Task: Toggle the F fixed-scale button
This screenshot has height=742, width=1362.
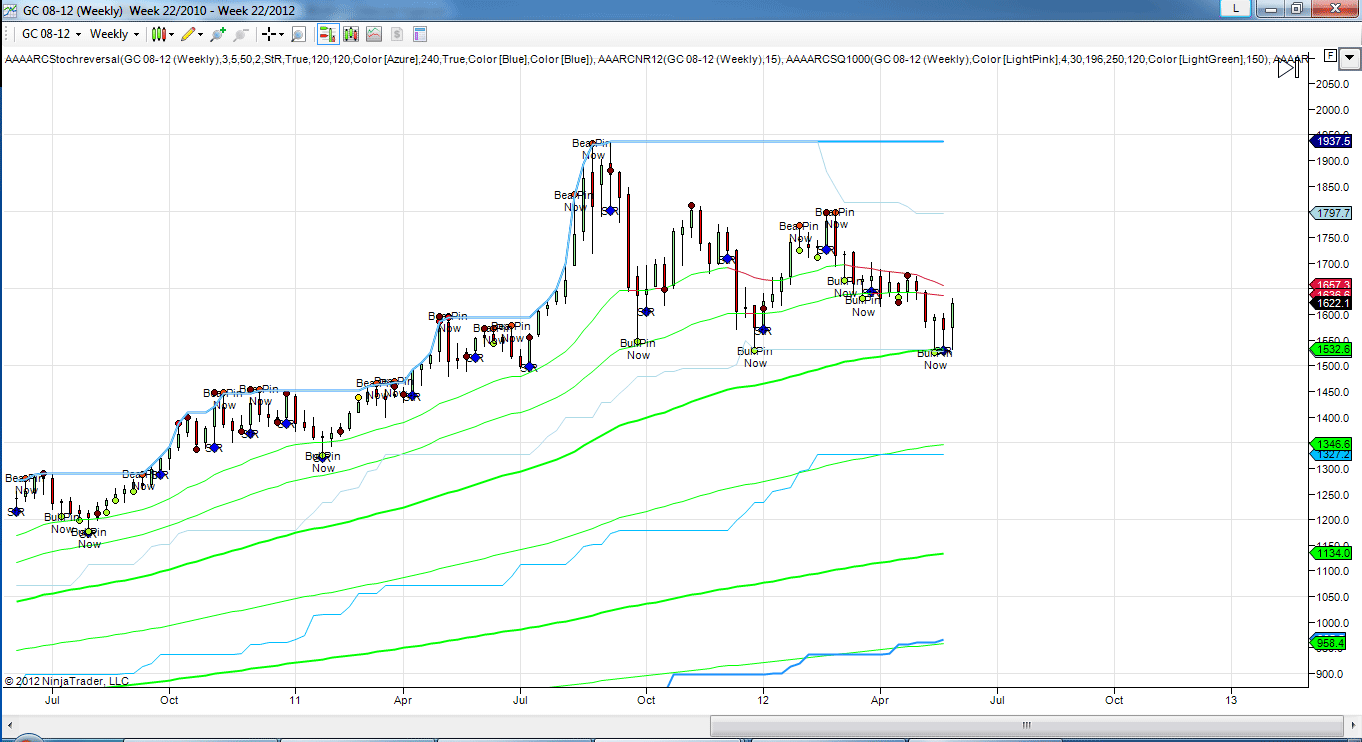Action: click(x=1331, y=54)
